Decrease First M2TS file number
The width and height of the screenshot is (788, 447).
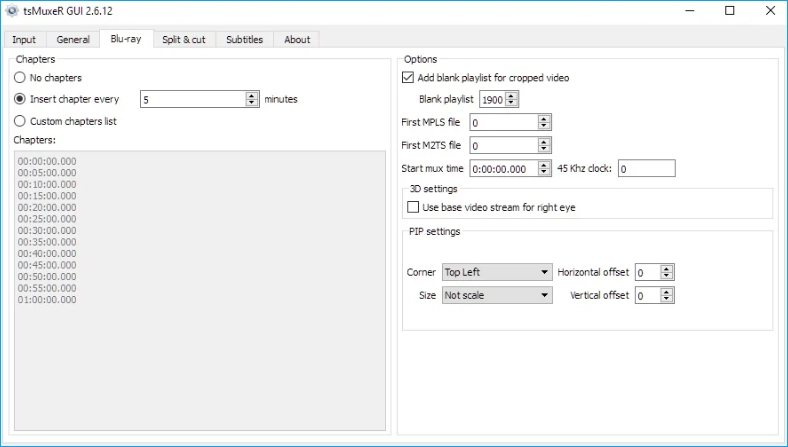pos(544,149)
